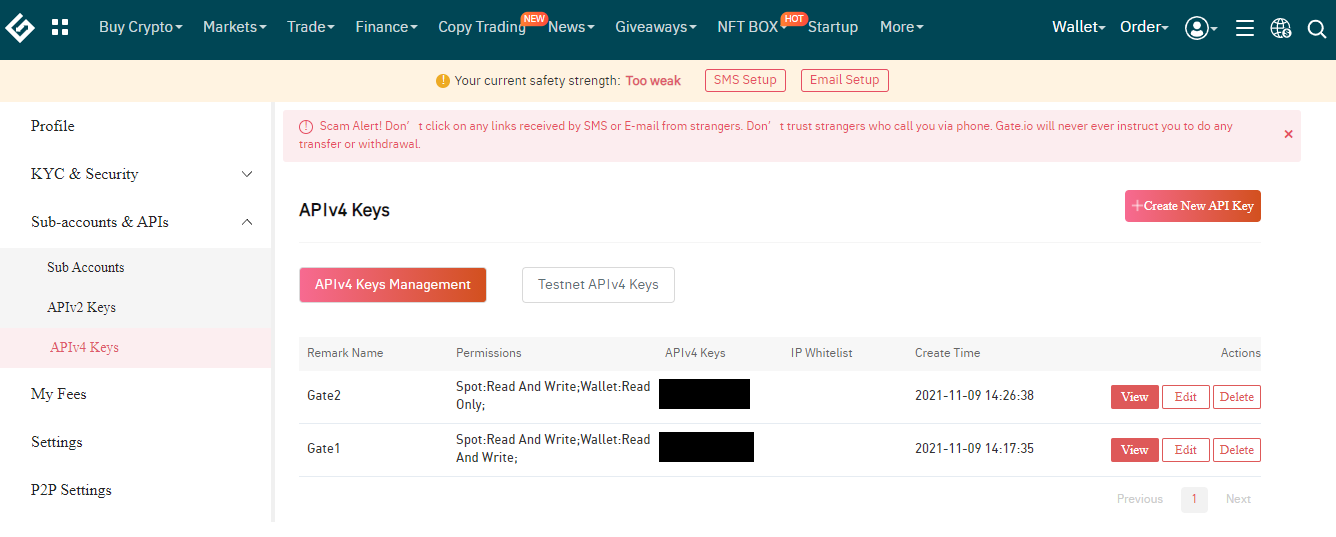View the Gate2 API key
This screenshot has width=1336, height=537.
click(x=1135, y=397)
